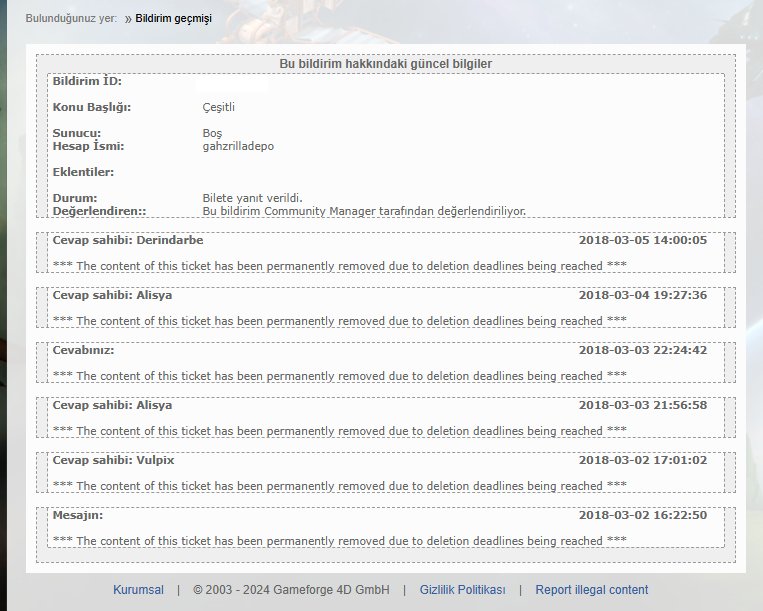The height and width of the screenshot is (611, 763).
Task: Click the Konu Başlığı value Çeşitli
Action: [219, 107]
